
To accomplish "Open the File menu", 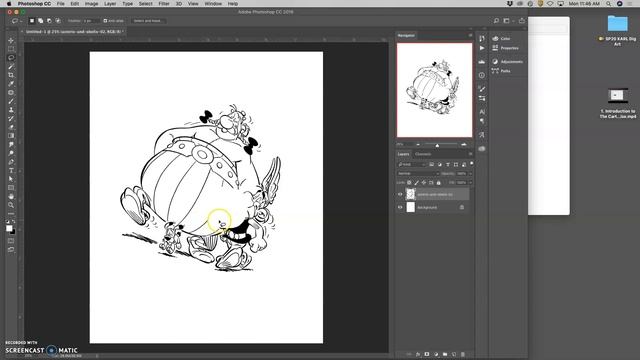I will 60,4.
